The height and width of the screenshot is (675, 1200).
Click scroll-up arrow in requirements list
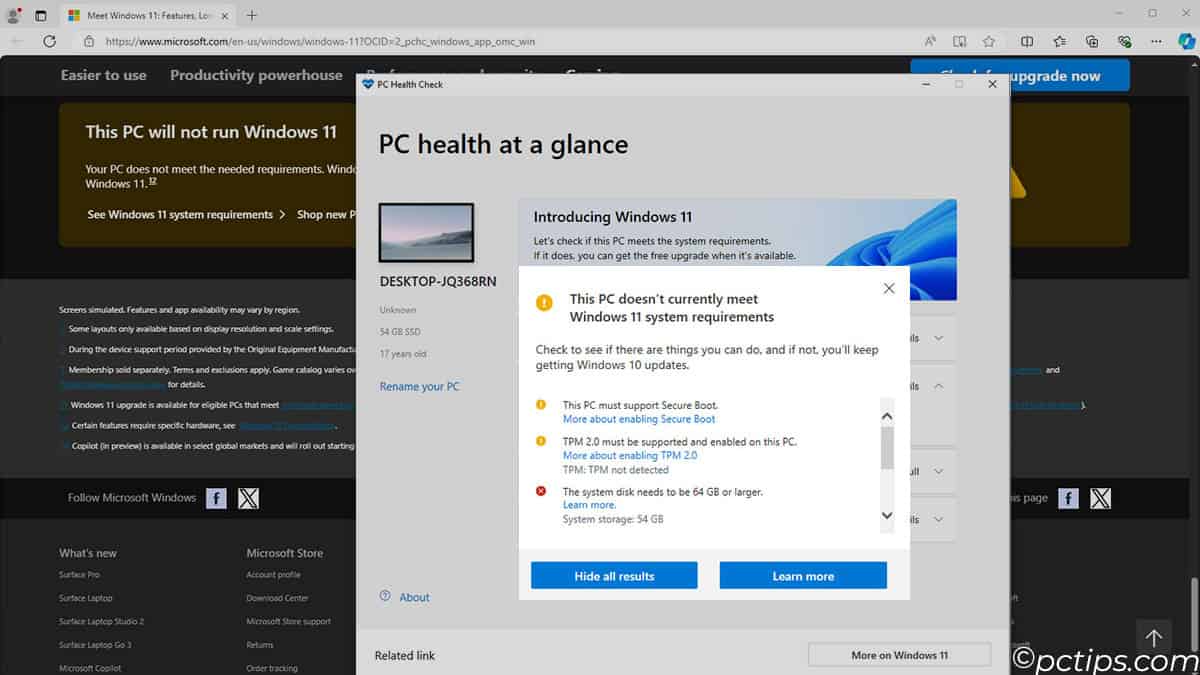pyautogui.click(x=886, y=415)
